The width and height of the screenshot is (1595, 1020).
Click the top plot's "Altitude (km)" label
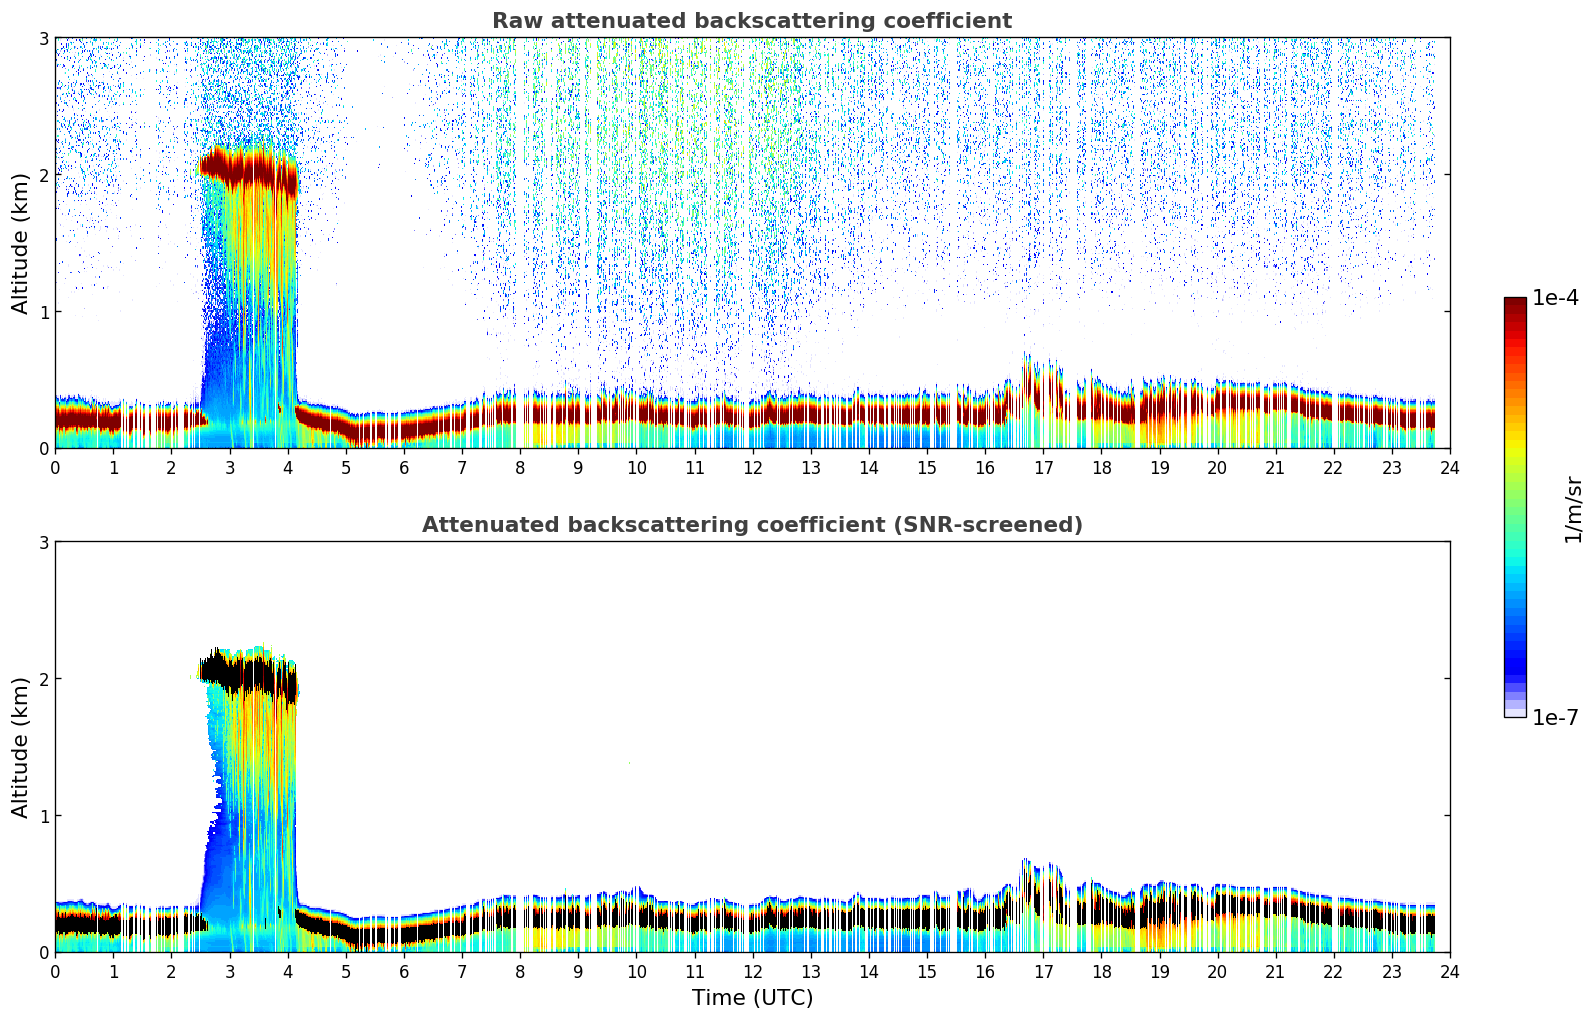click(21, 243)
